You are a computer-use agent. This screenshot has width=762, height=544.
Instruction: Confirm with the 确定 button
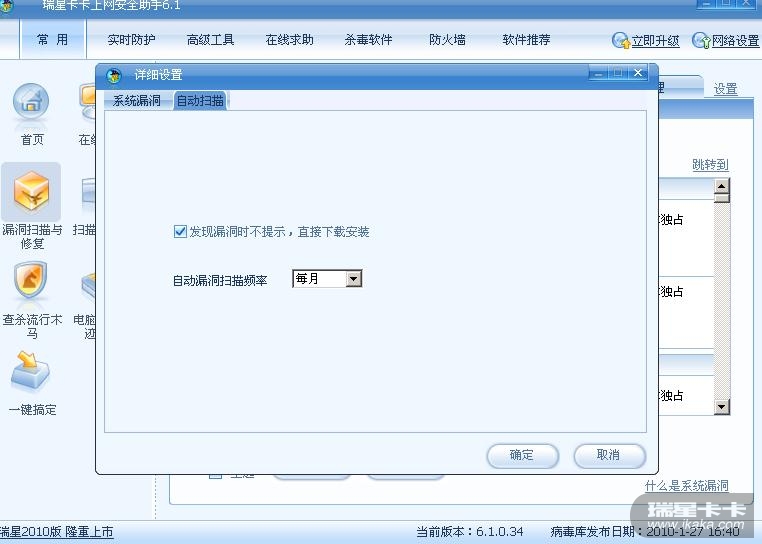522,456
